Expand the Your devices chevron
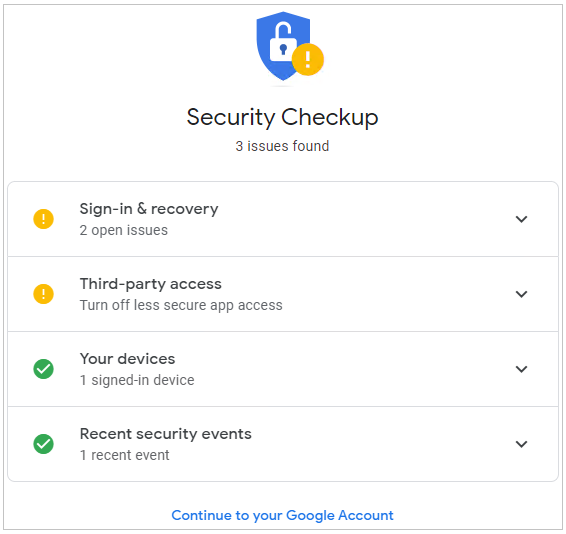This screenshot has width=566, height=534. click(521, 369)
